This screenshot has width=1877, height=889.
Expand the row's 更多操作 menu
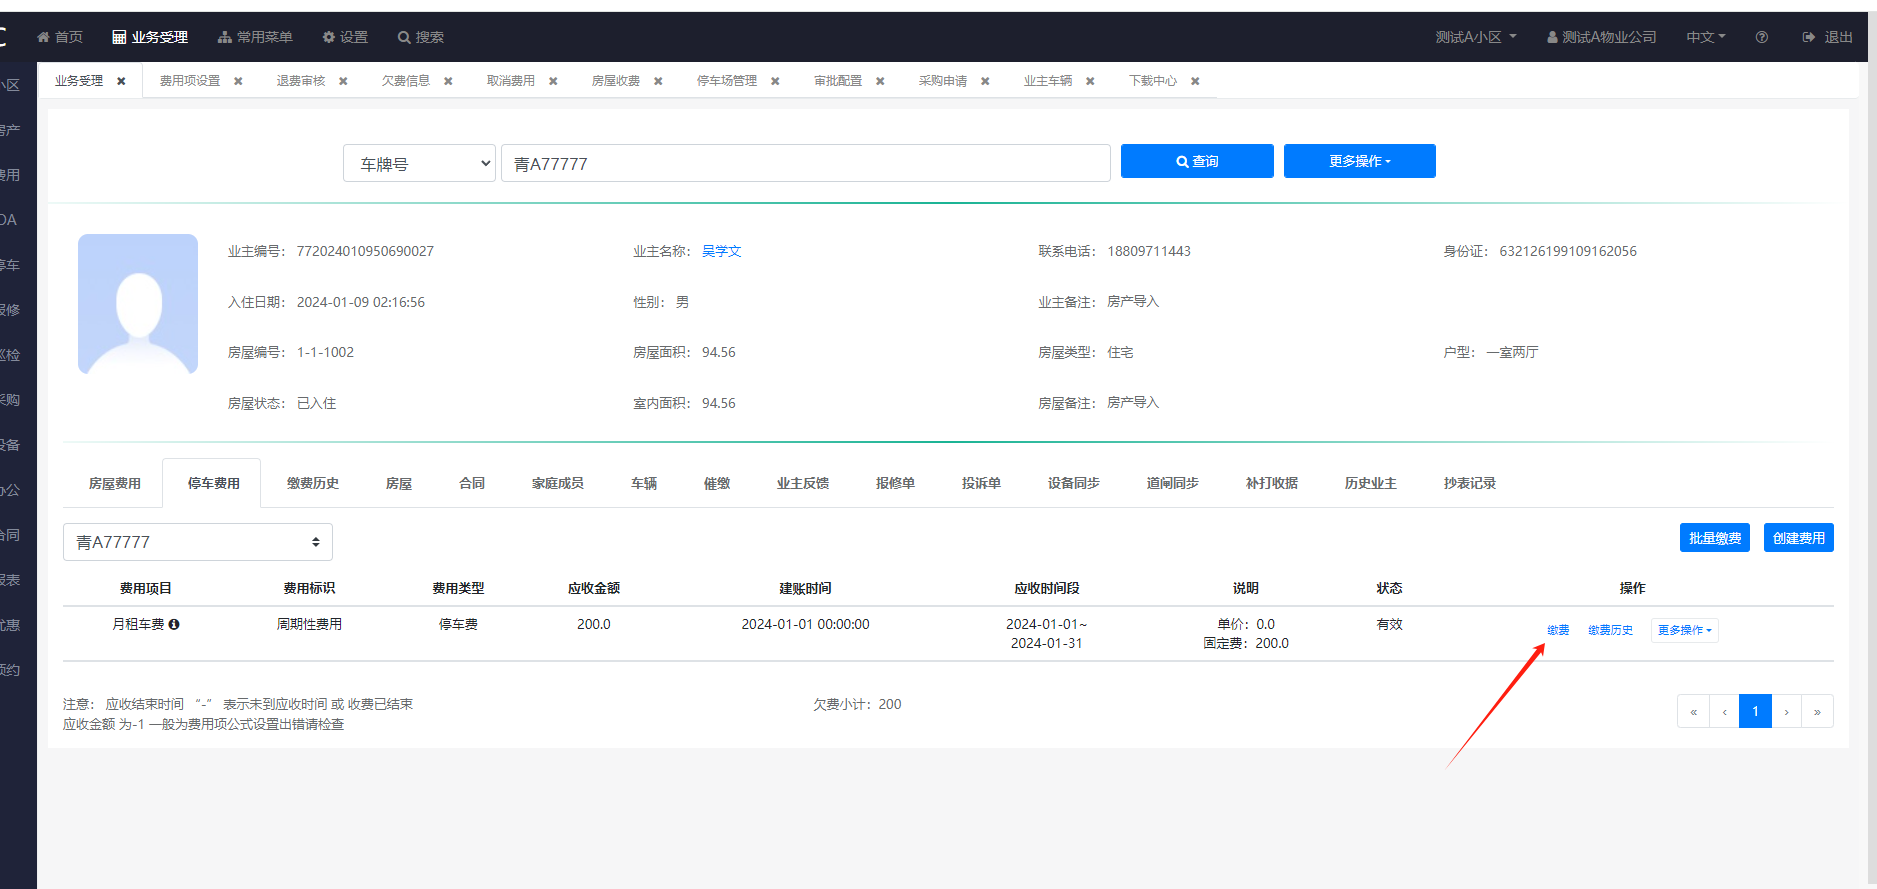click(1684, 630)
